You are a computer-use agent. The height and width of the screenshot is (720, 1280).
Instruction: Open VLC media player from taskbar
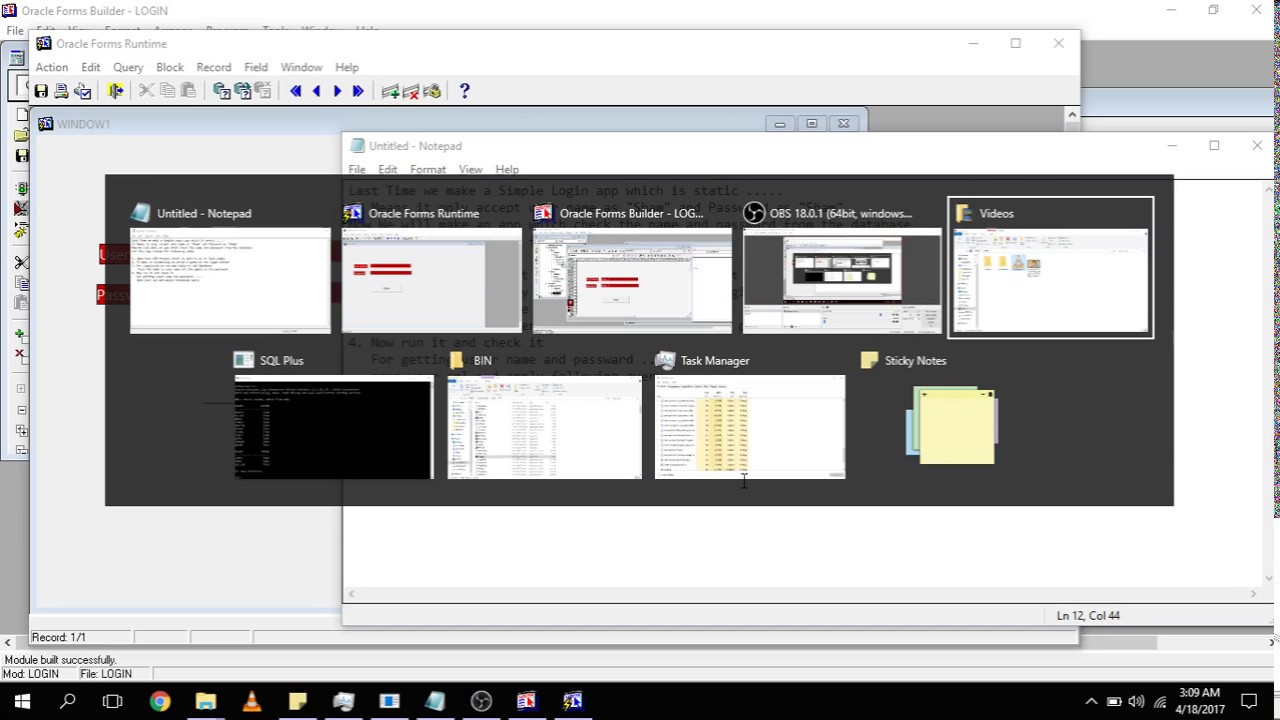tap(251, 701)
